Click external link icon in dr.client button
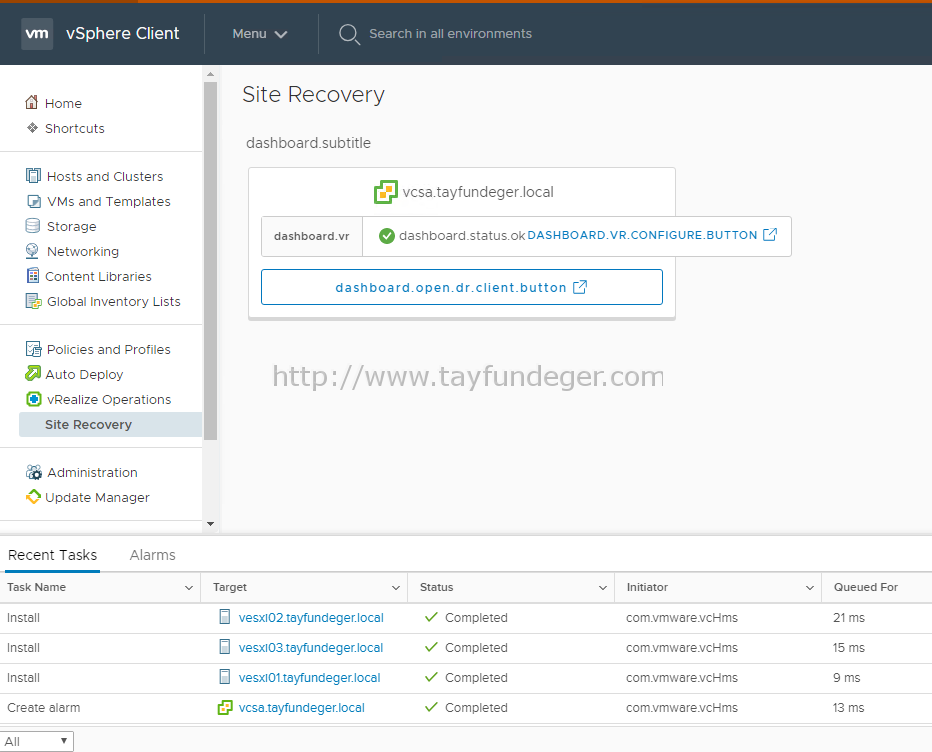The height and width of the screenshot is (752, 932). (x=580, y=287)
